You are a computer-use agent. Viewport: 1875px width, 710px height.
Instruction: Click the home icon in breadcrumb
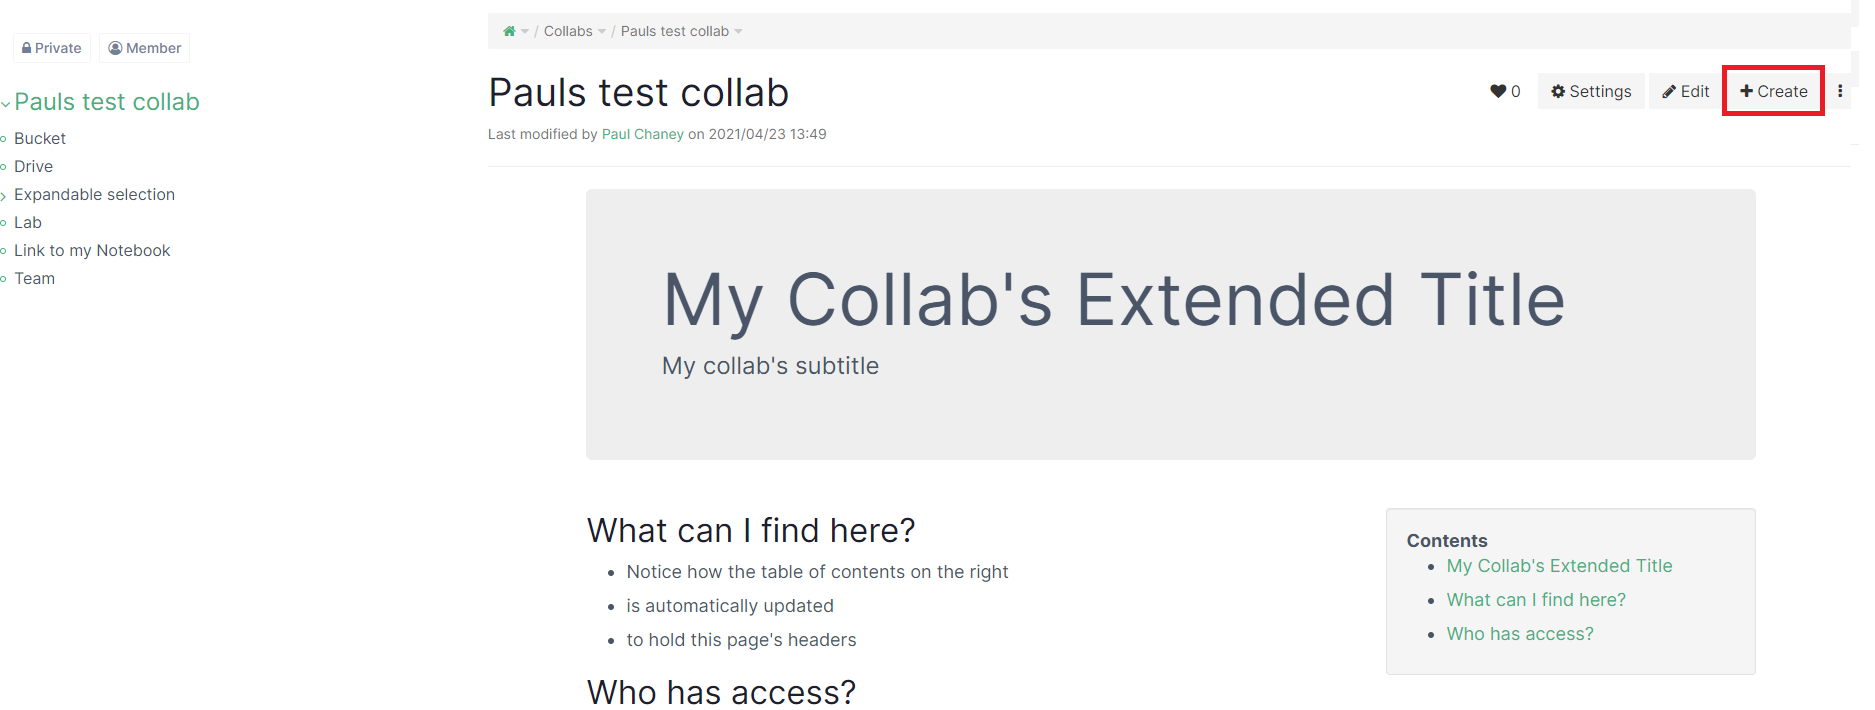coord(509,31)
